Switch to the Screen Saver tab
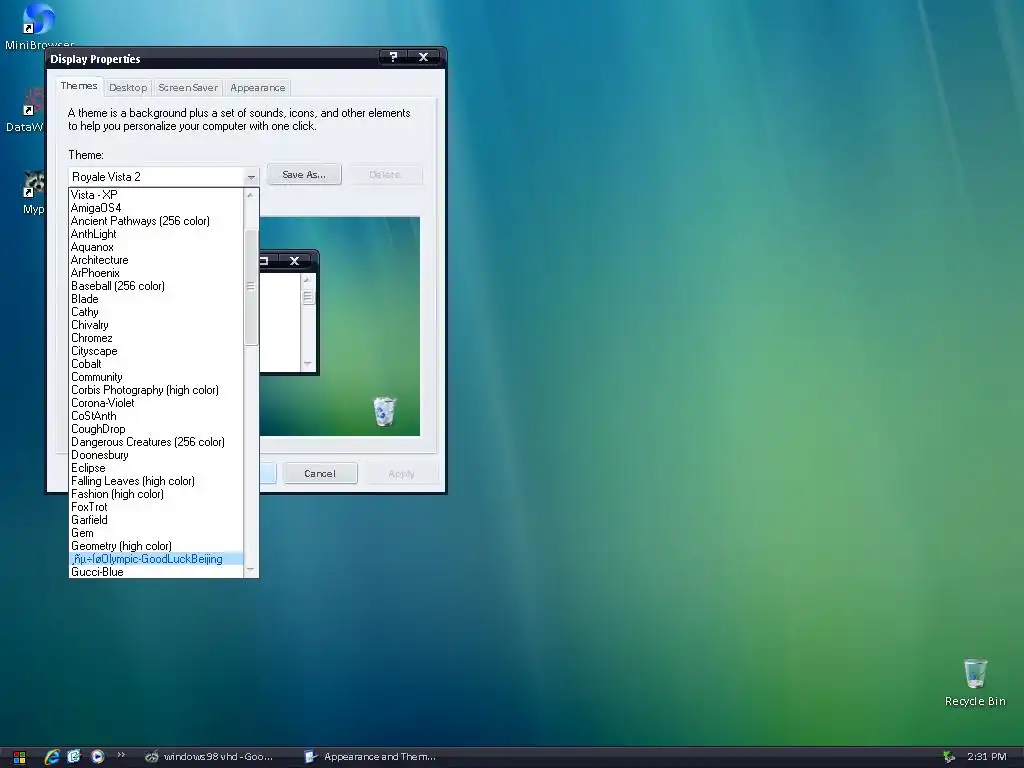This screenshot has height=768, width=1024. pos(188,88)
